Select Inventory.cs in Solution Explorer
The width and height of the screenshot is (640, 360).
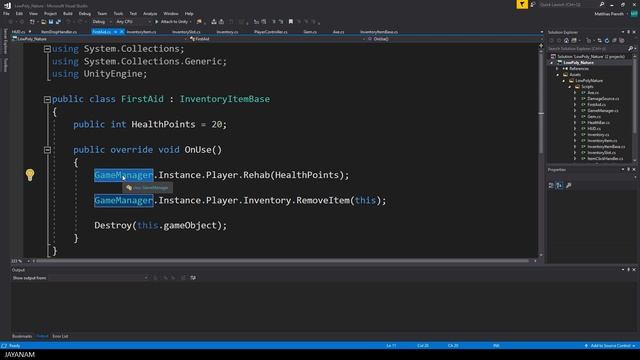click(x=598, y=135)
